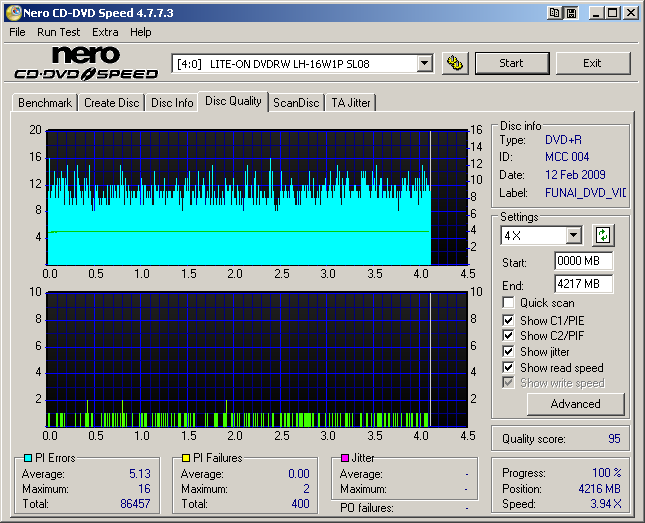Image resolution: width=645 pixels, height=523 pixels.
Task: Click the Nero application icon in title bar
Action: pyautogui.click(x=14, y=13)
